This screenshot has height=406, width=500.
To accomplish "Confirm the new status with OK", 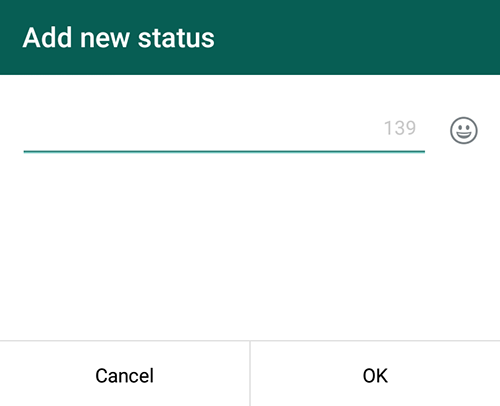I will coord(375,376).
